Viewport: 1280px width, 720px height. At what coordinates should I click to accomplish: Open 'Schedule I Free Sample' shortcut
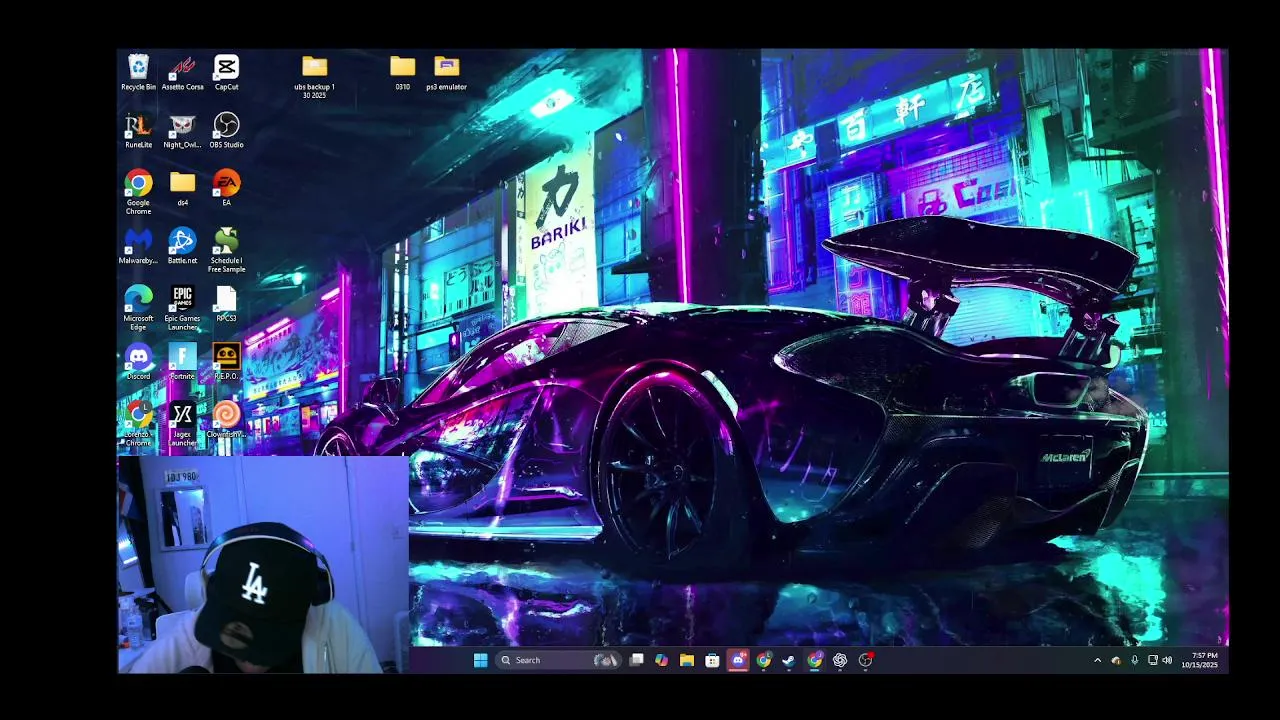[227, 251]
